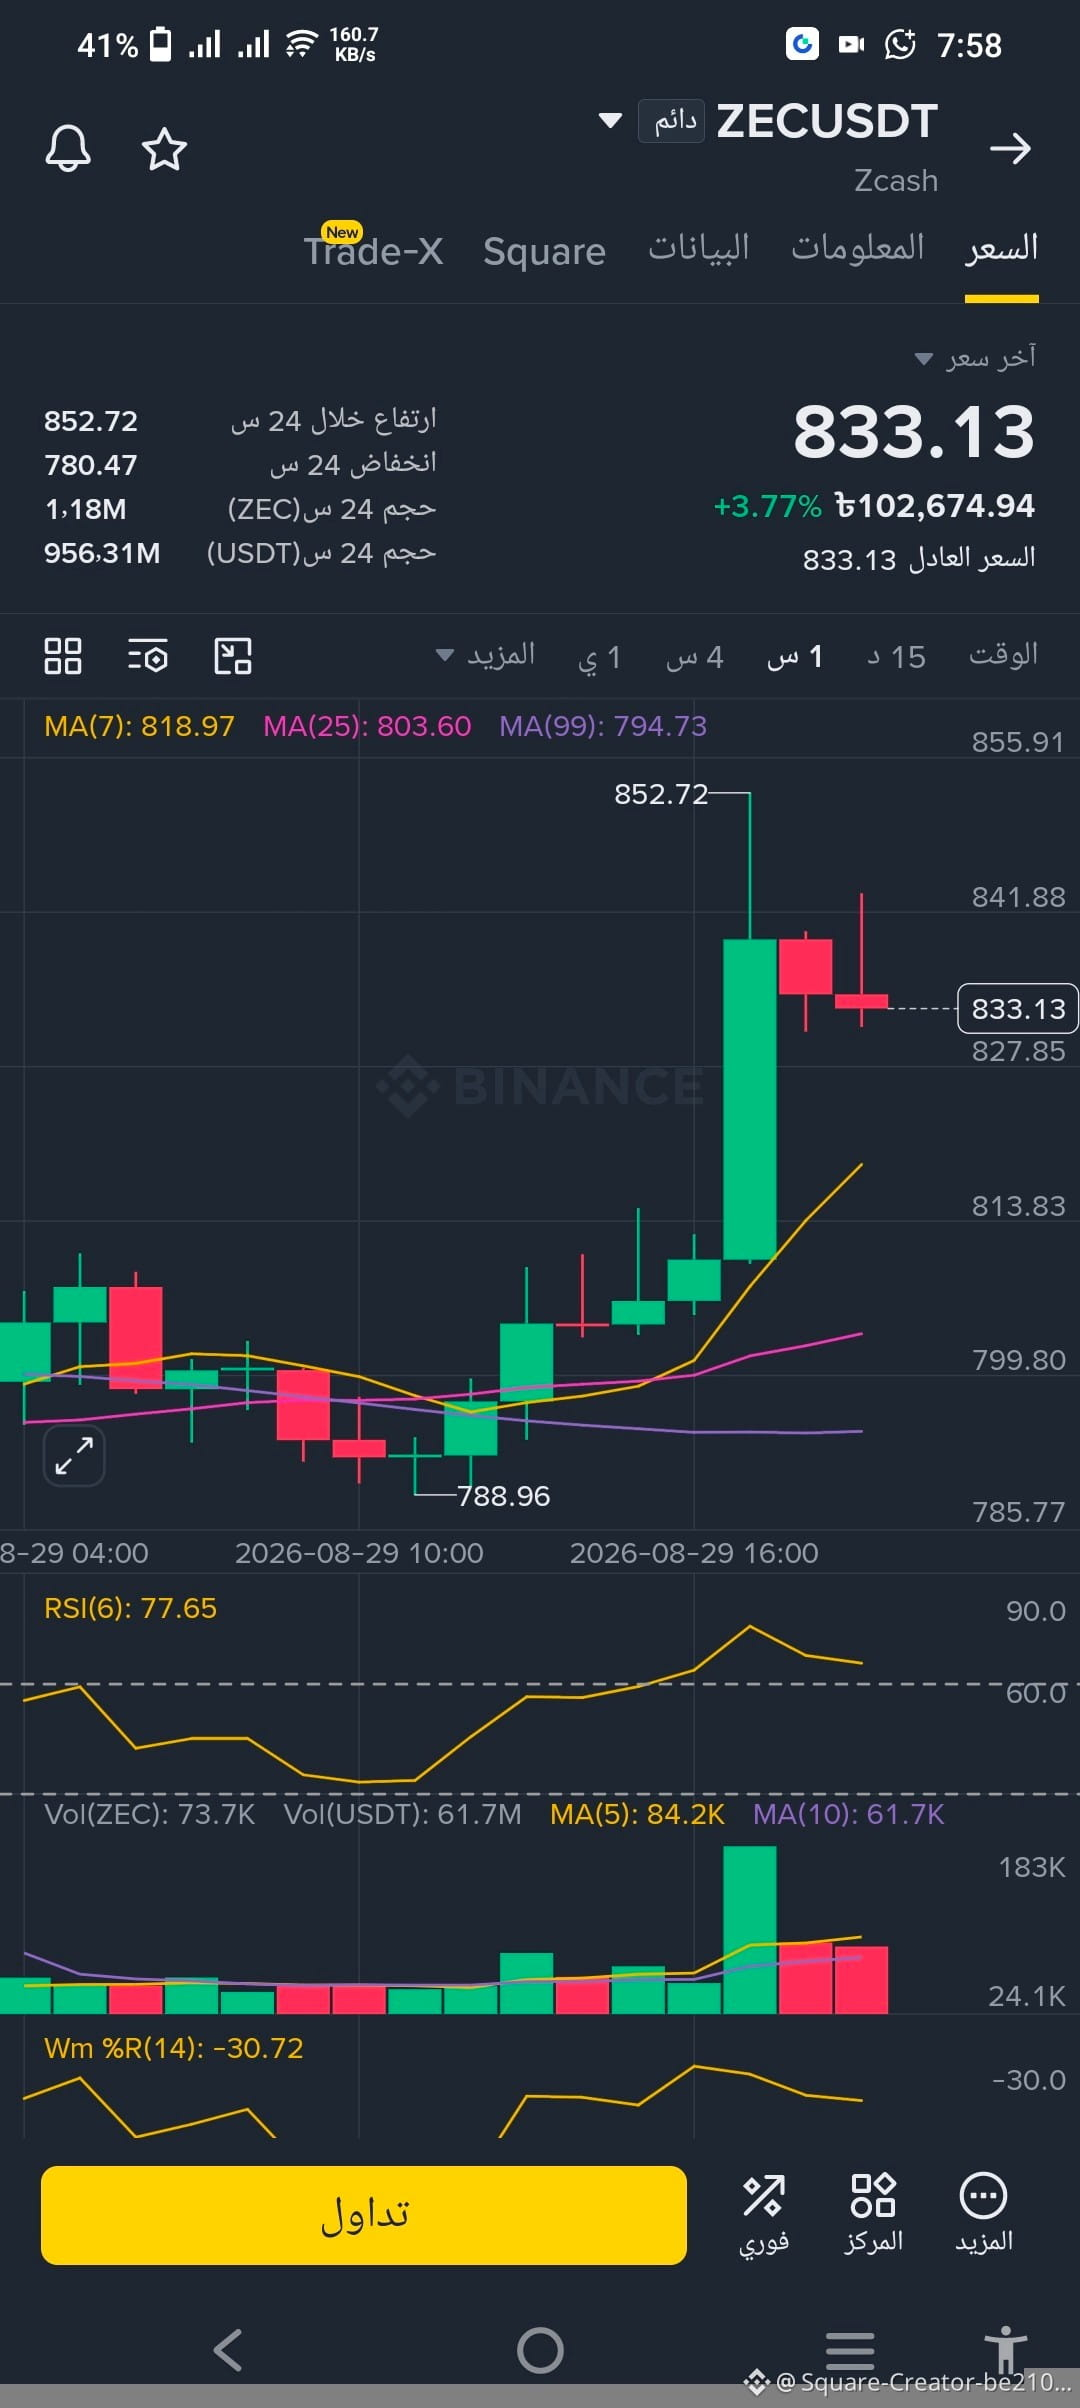Select the 15 د timeframe
Screen dimensions: 1080x2408
[896, 657]
